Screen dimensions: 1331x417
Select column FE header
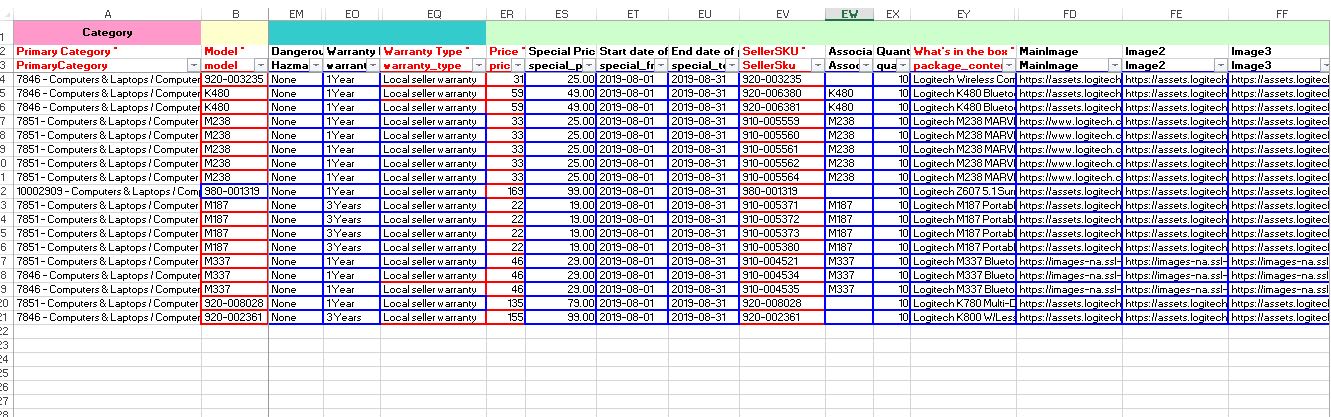tap(1176, 14)
